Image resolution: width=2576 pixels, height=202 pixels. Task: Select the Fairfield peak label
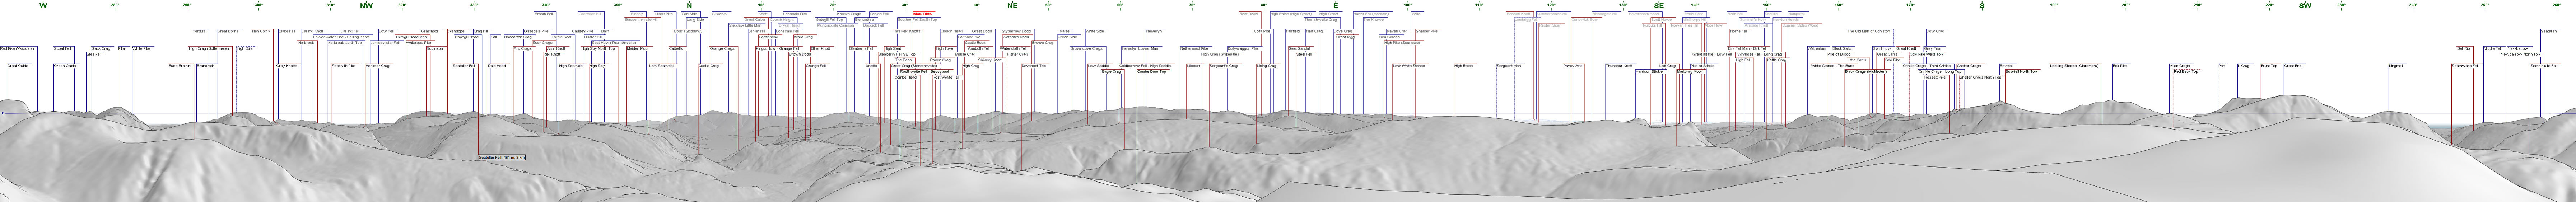coord(1292,31)
